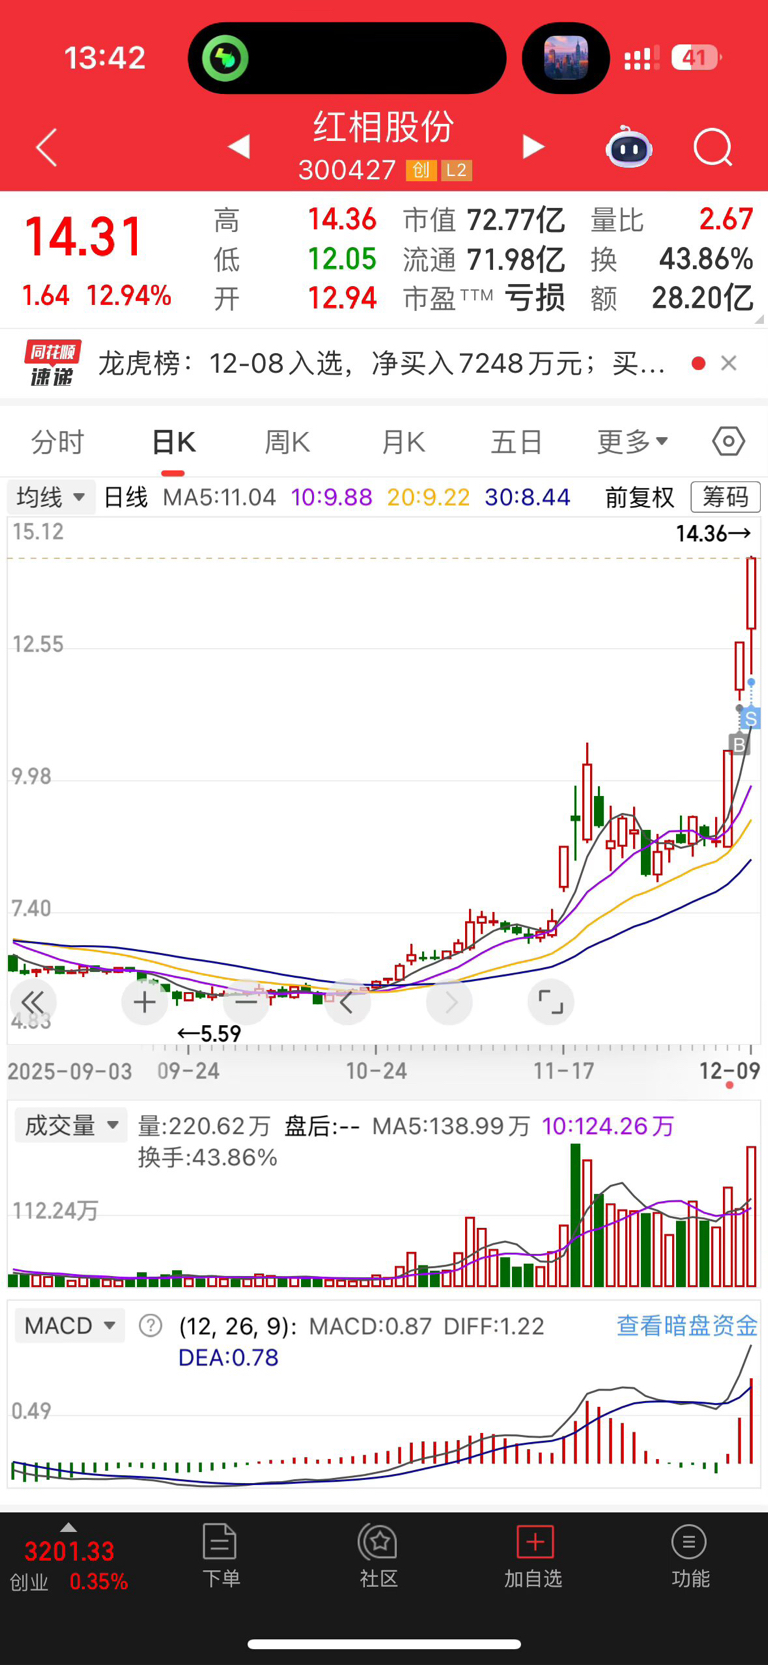Viewport: 769px width, 1665px height.
Task: Open the 更多 dropdown
Action: click(633, 442)
